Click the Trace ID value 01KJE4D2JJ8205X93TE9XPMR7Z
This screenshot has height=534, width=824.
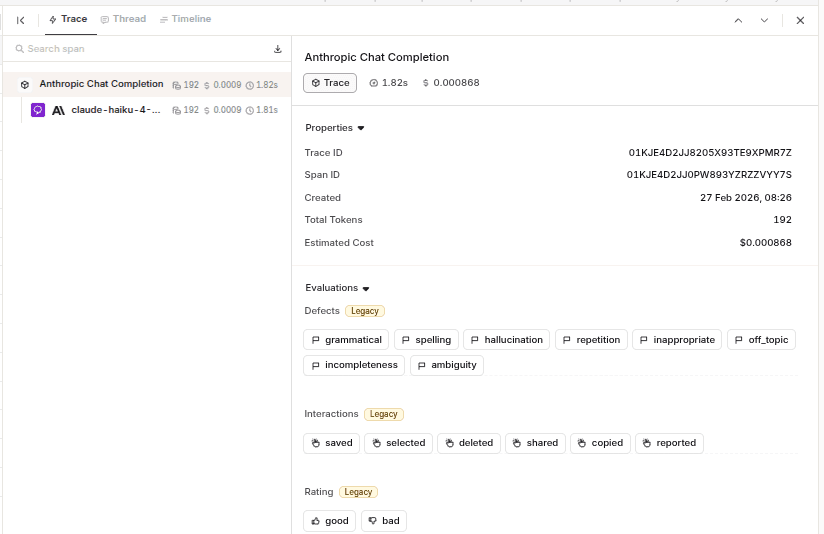pos(710,153)
